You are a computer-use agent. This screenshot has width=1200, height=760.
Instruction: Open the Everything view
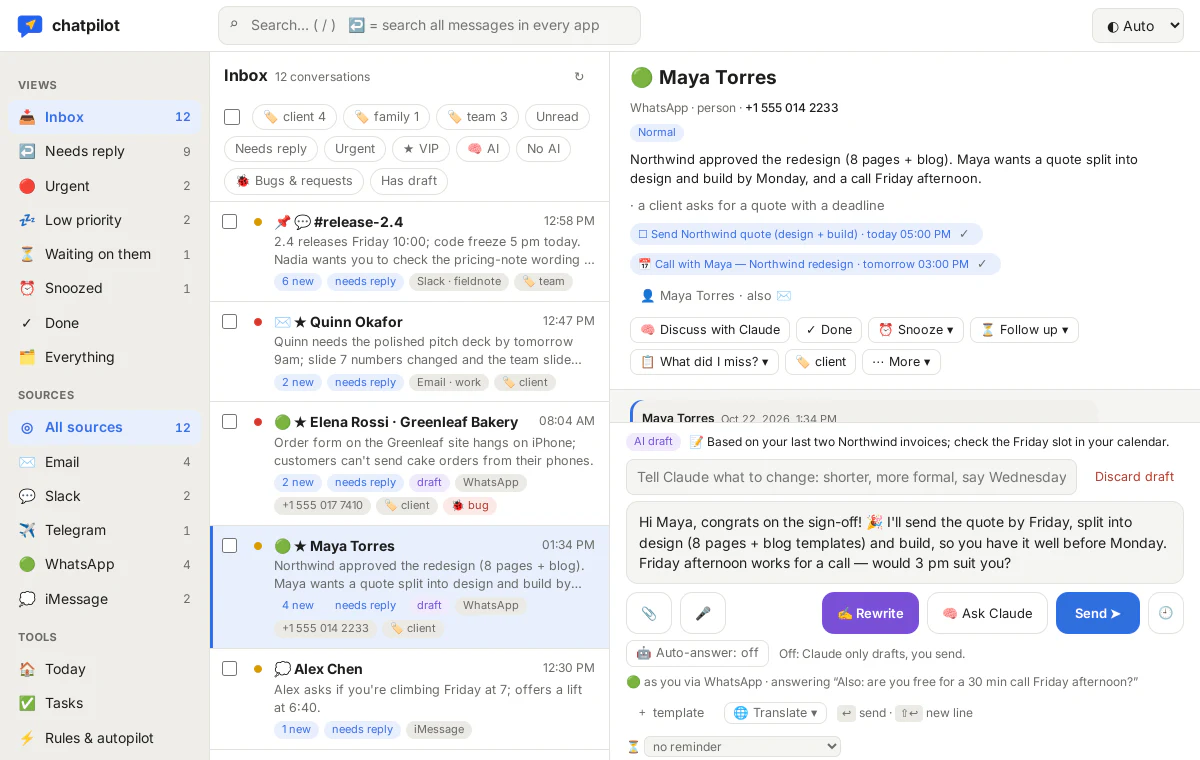(105, 357)
